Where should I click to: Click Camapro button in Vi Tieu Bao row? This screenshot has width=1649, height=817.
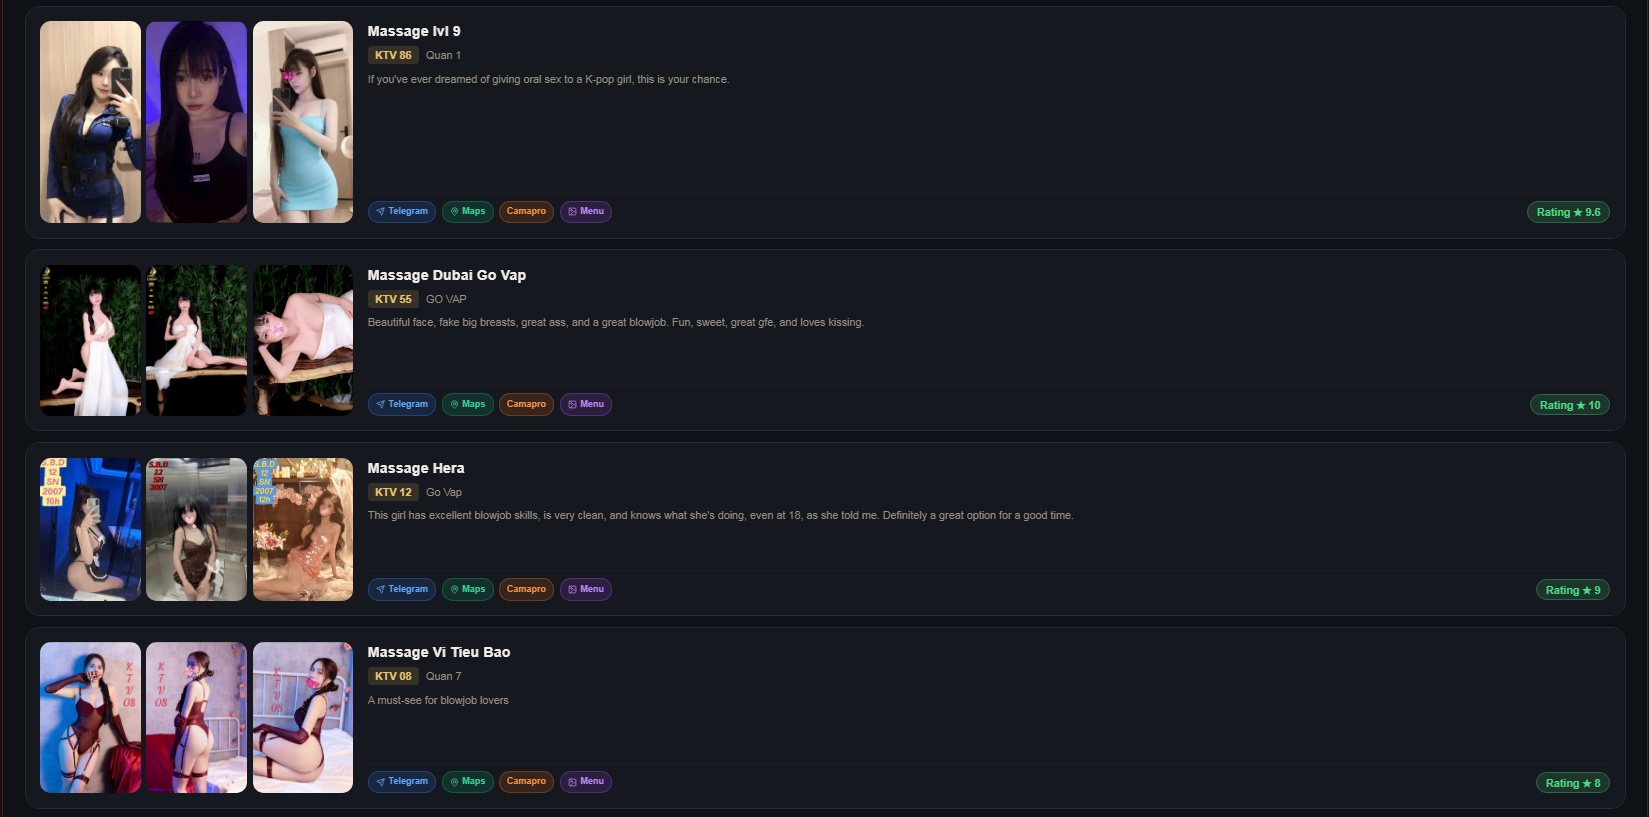click(x=526, y=782)
